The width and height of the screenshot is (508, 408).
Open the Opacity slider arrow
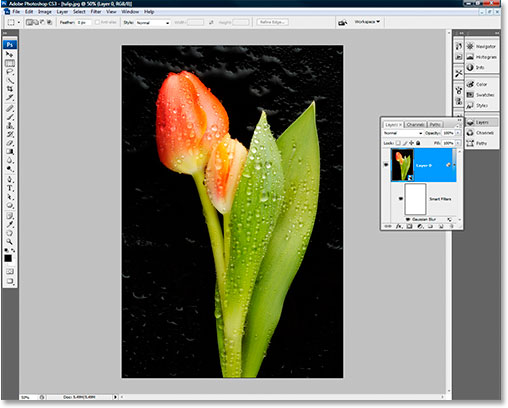(458, 133)
